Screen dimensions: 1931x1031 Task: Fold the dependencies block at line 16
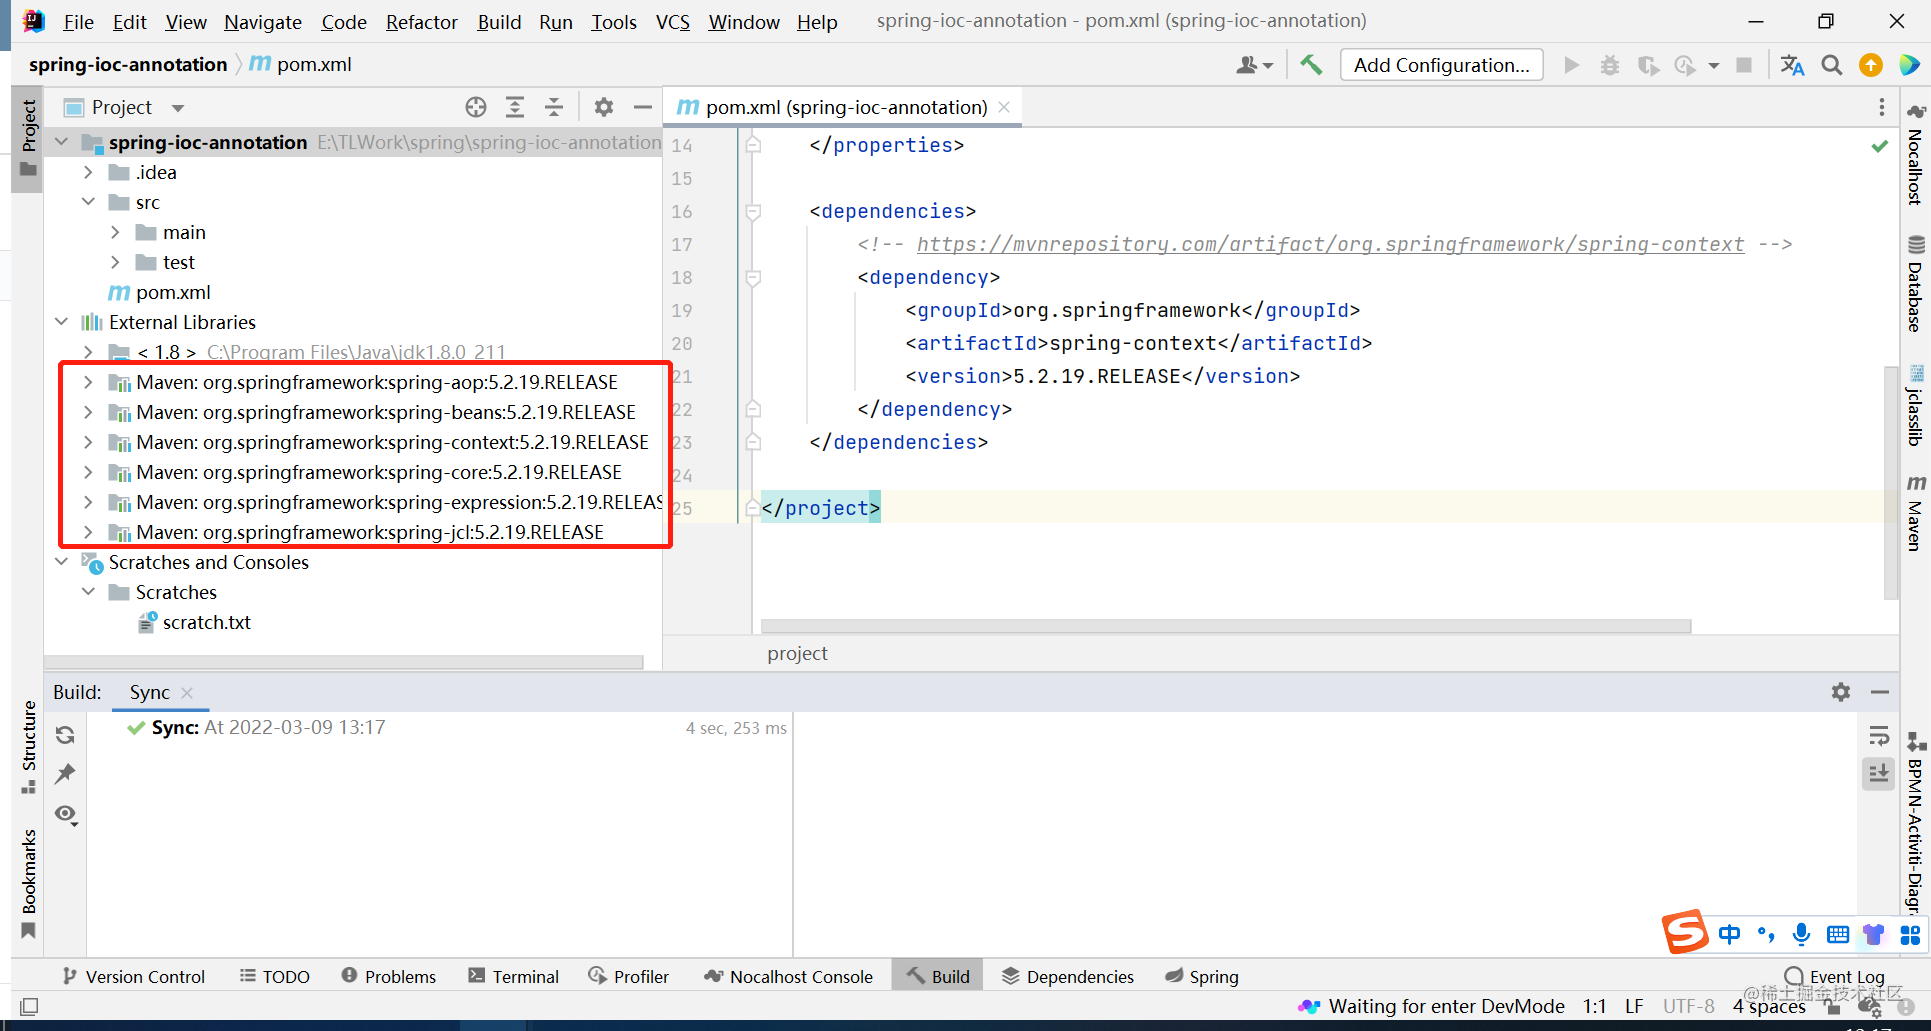click(x=754, y=211)
